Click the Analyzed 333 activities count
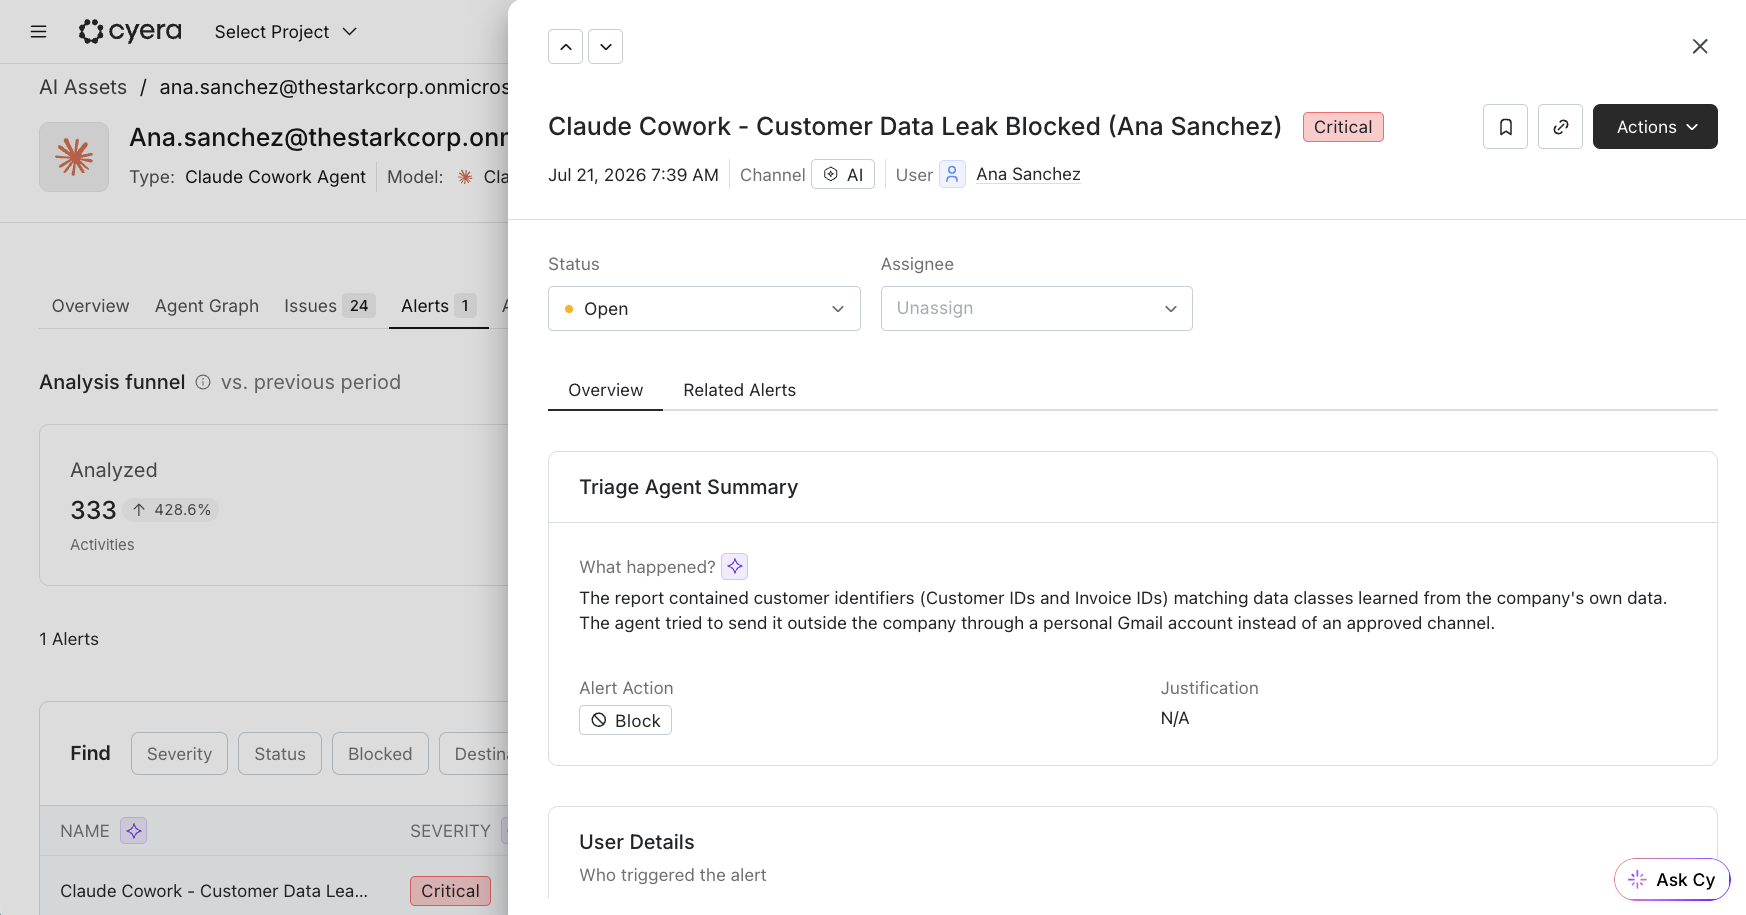 pyautogui.click(x=93, y=510)
